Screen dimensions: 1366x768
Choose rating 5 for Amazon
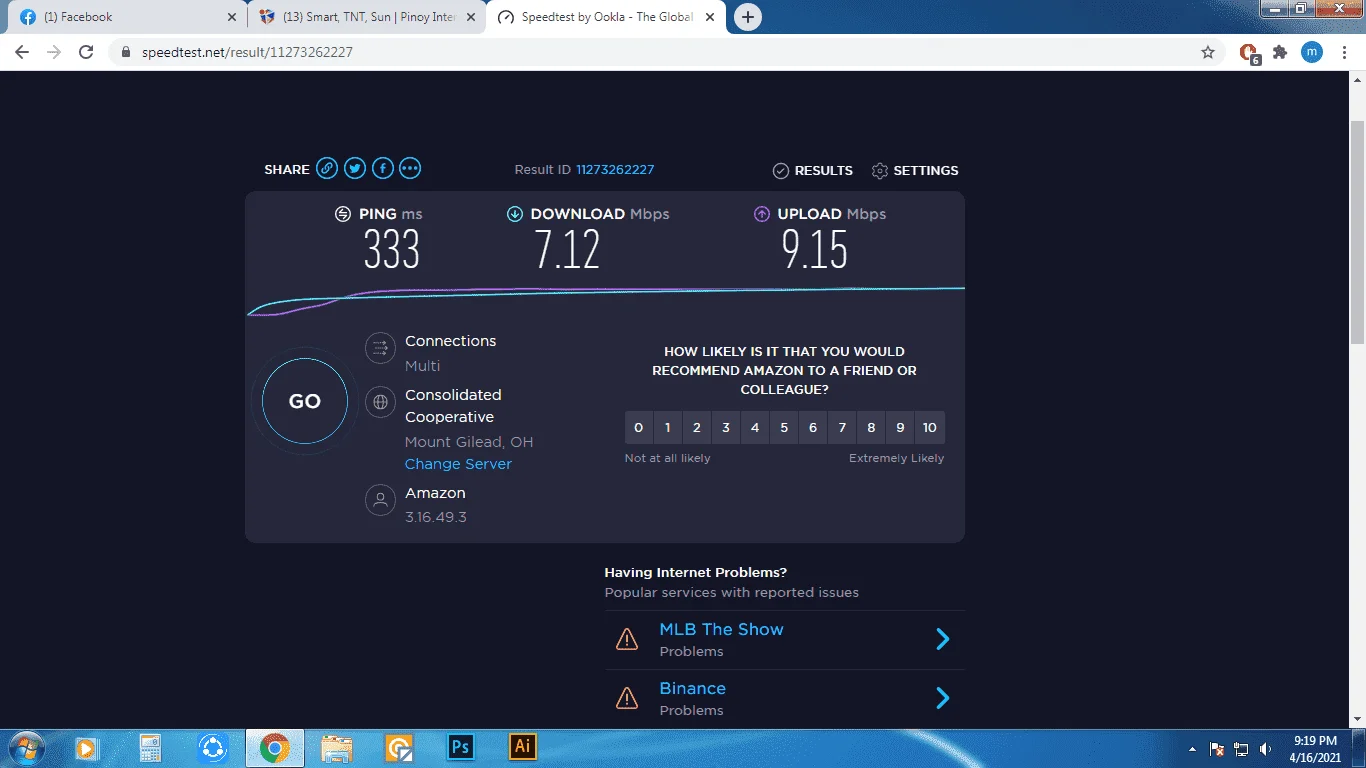(x=784, y=427)
